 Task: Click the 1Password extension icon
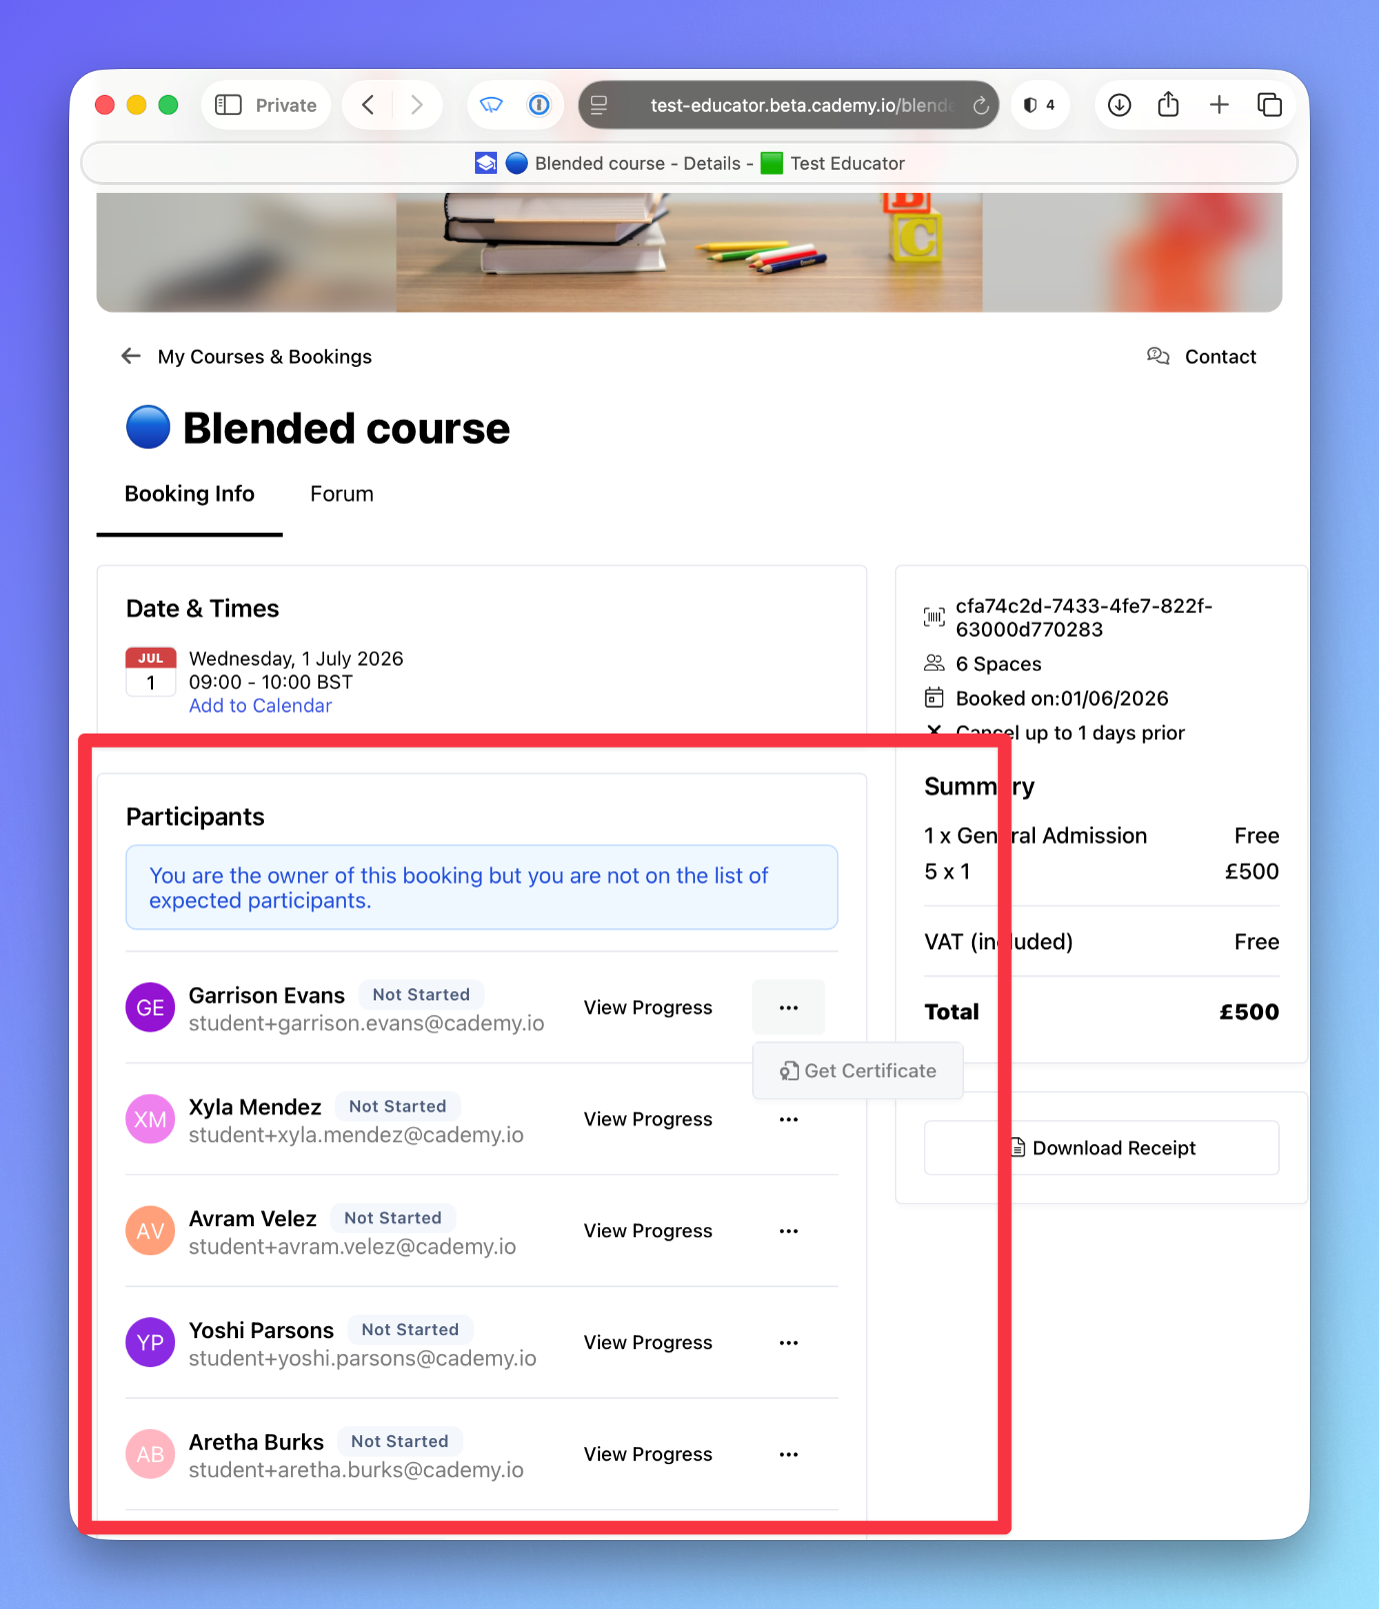tap(539, 105)
